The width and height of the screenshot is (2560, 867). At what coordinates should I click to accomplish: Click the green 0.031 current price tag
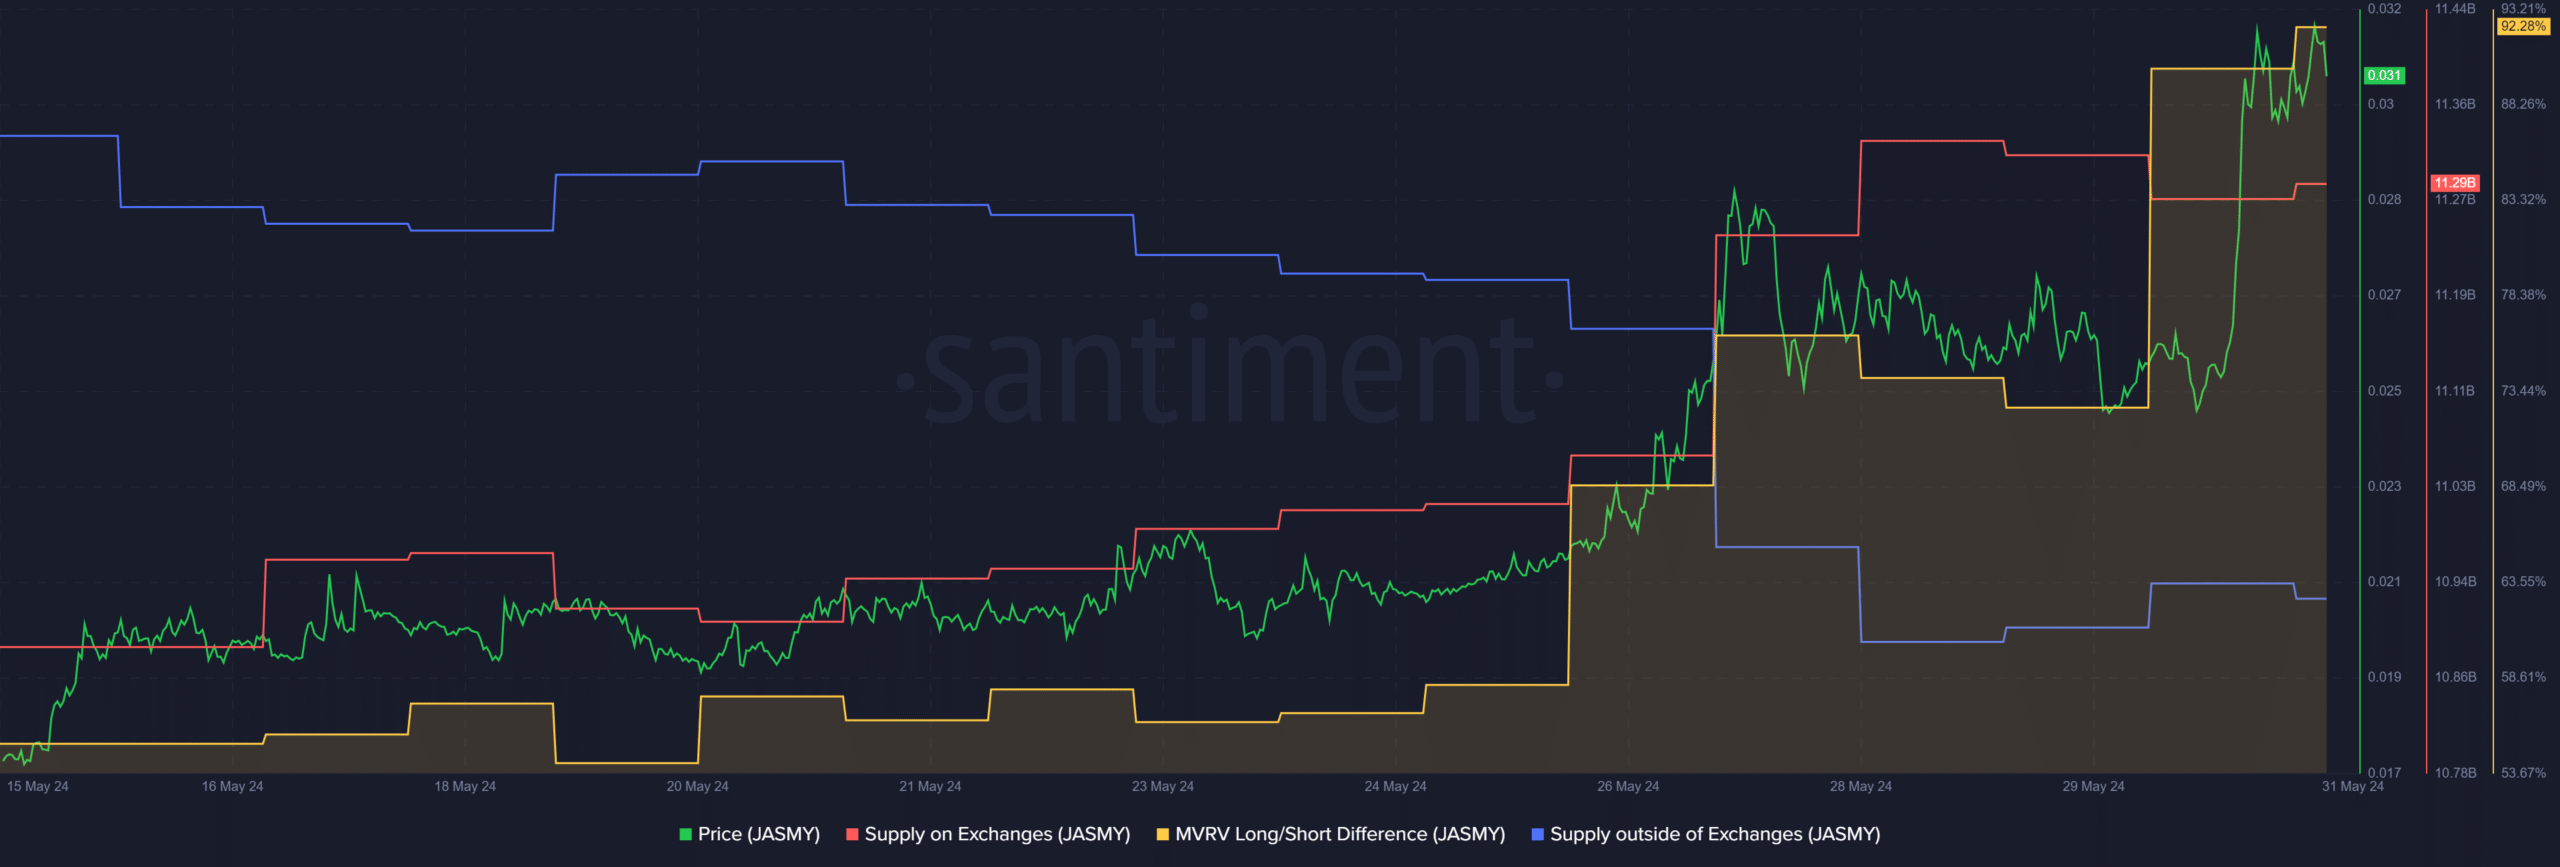(x=2384, y=76)
